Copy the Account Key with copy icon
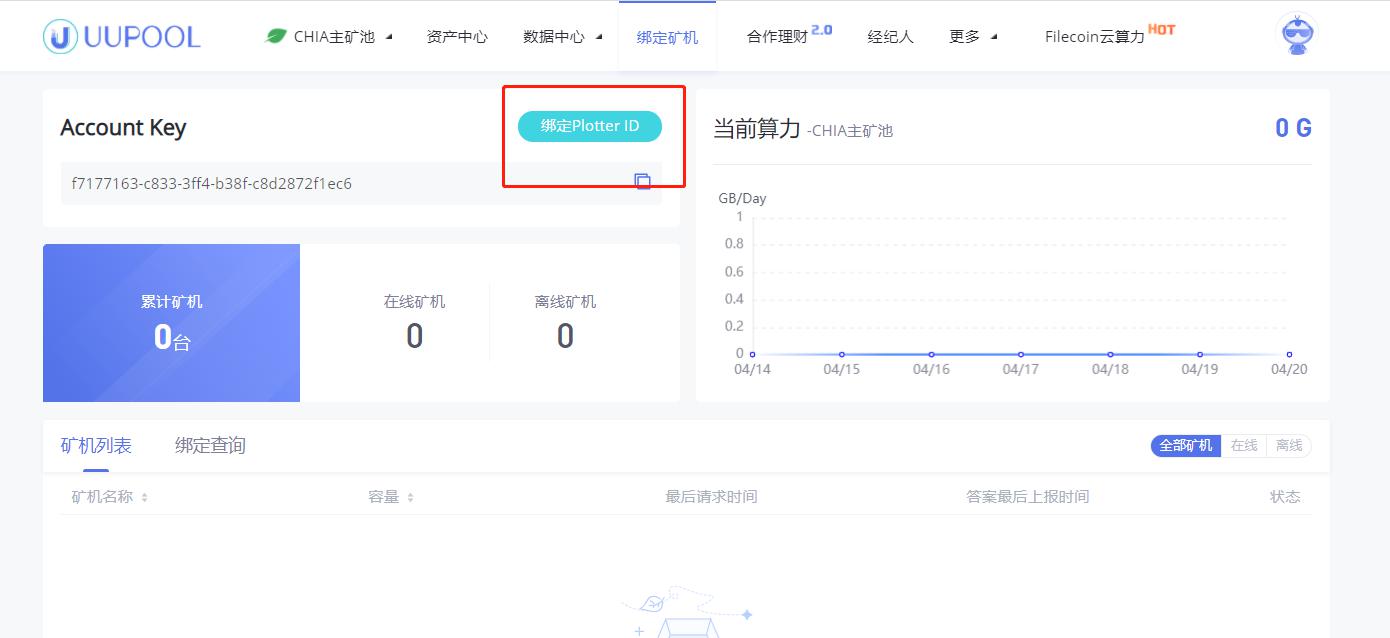 pos(642,181)
